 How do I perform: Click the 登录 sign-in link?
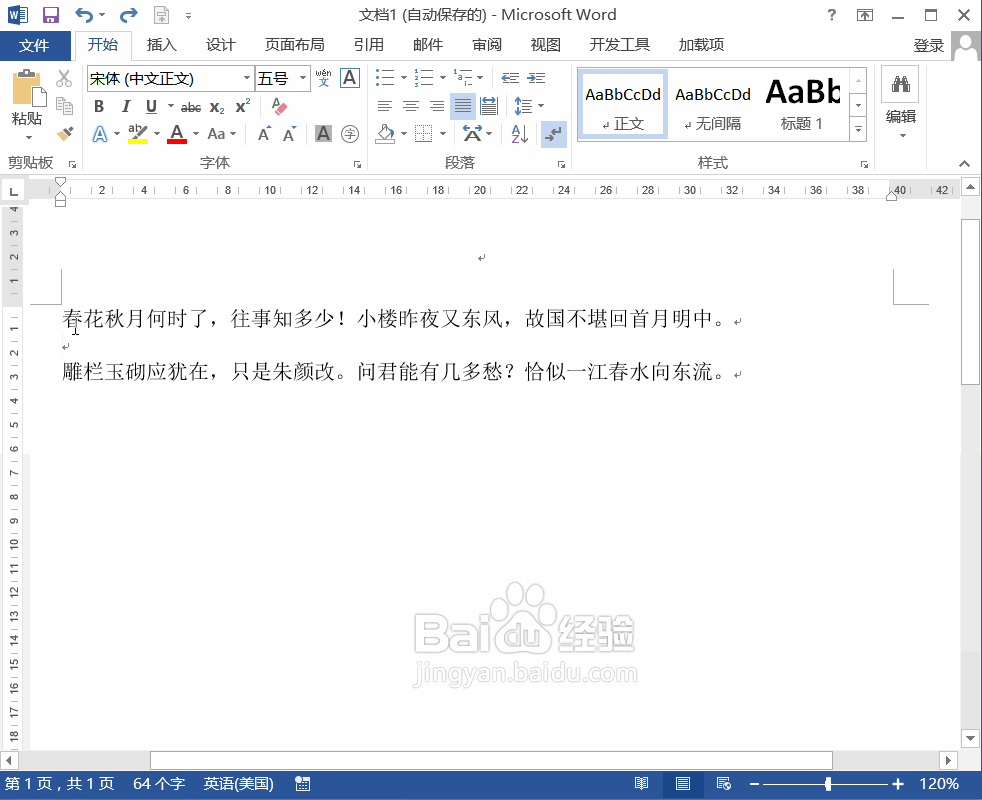pyautogui.click(x=930, y=44)
